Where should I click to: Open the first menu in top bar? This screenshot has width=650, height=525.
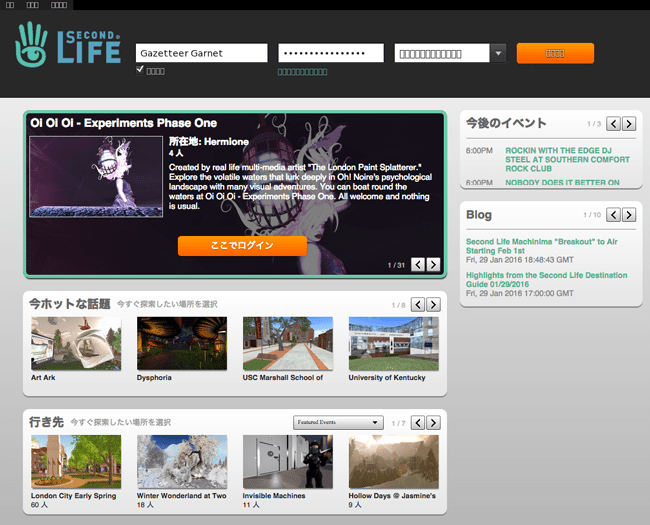coord(10,5)
